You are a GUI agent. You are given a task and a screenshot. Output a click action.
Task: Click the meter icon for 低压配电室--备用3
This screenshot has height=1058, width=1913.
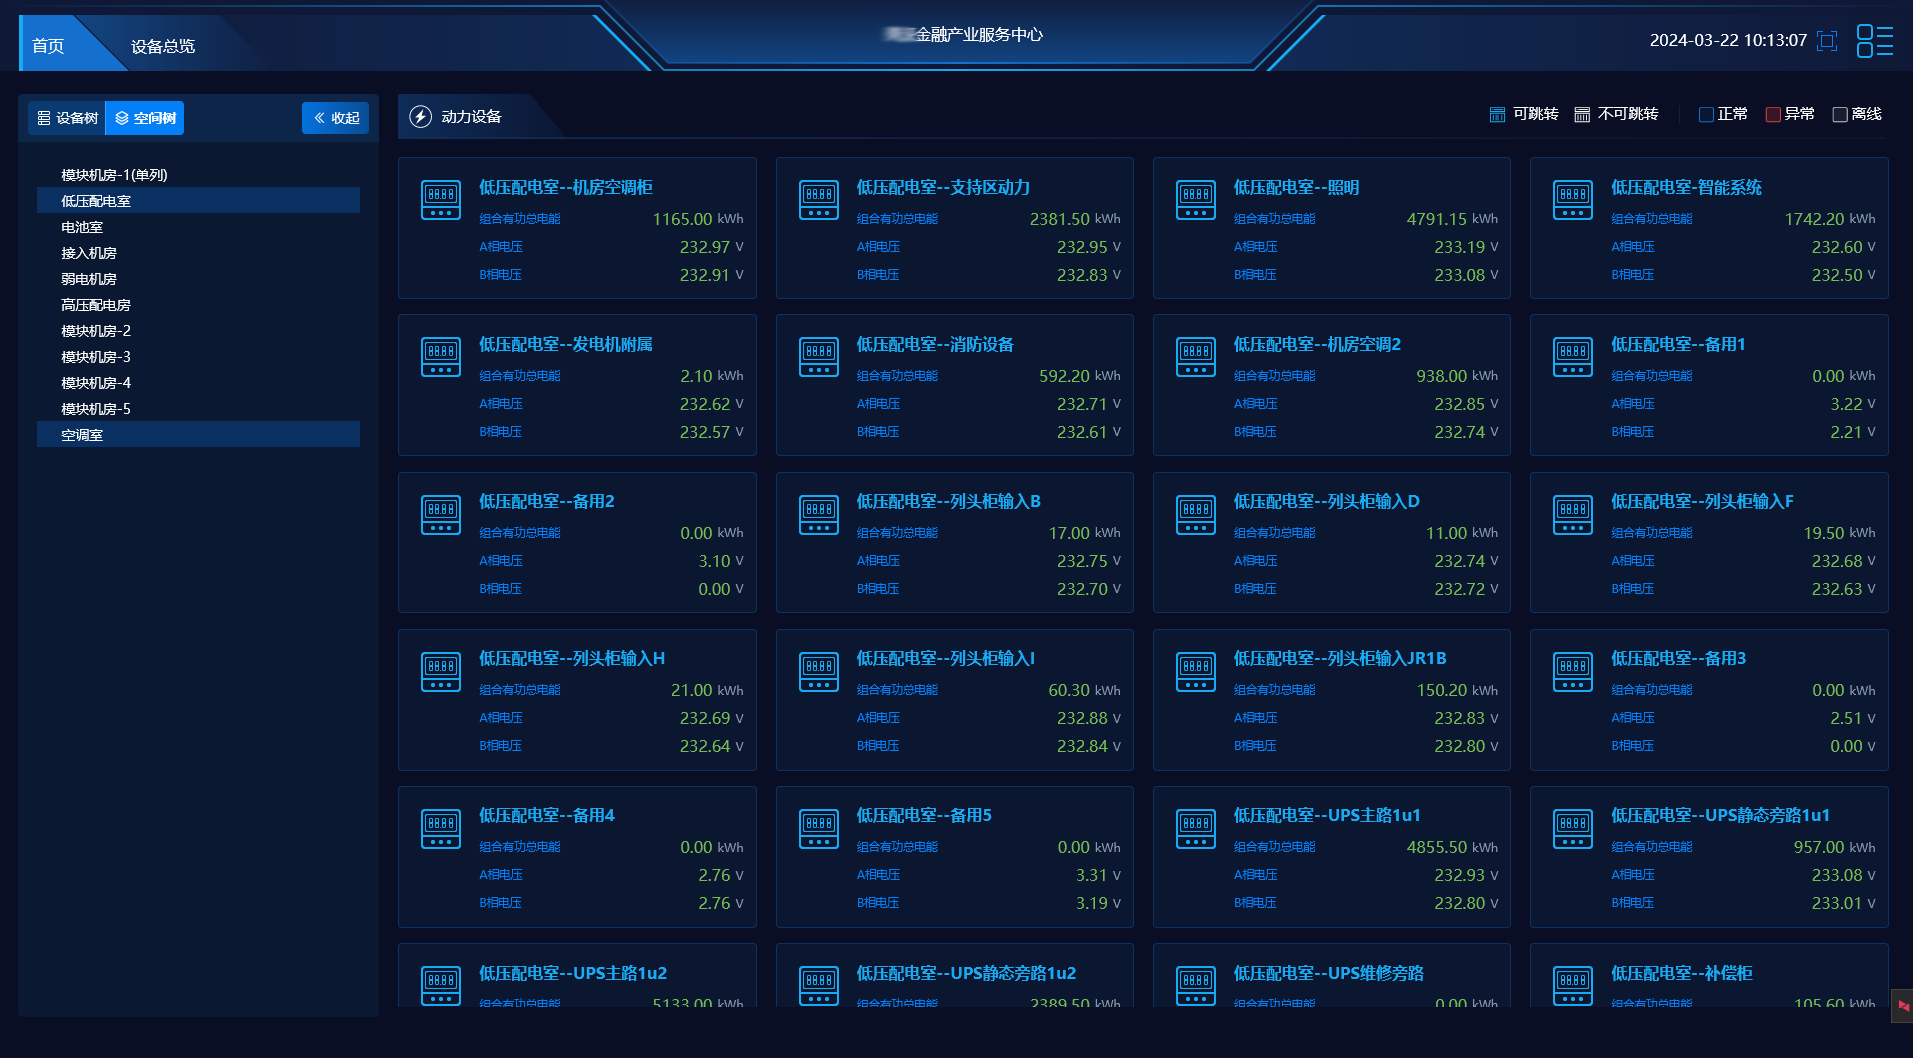pos(1572,671)
